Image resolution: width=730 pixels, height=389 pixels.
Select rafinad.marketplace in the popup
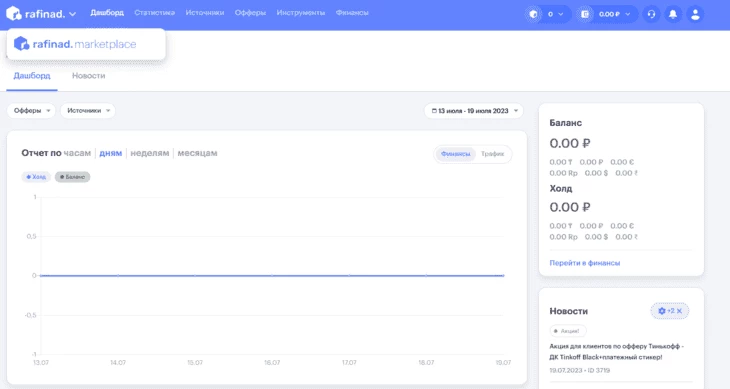(x=86, y=44)
